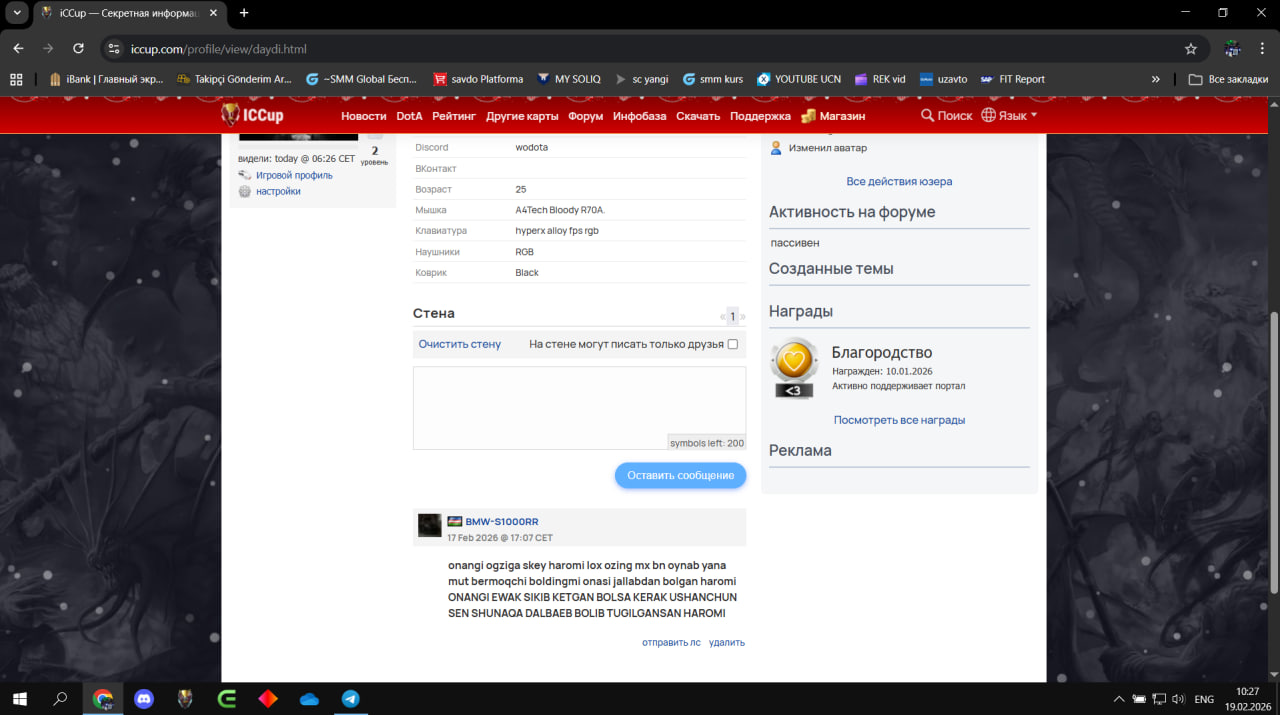Open the Другие карты menu

(x=522, y=116)
